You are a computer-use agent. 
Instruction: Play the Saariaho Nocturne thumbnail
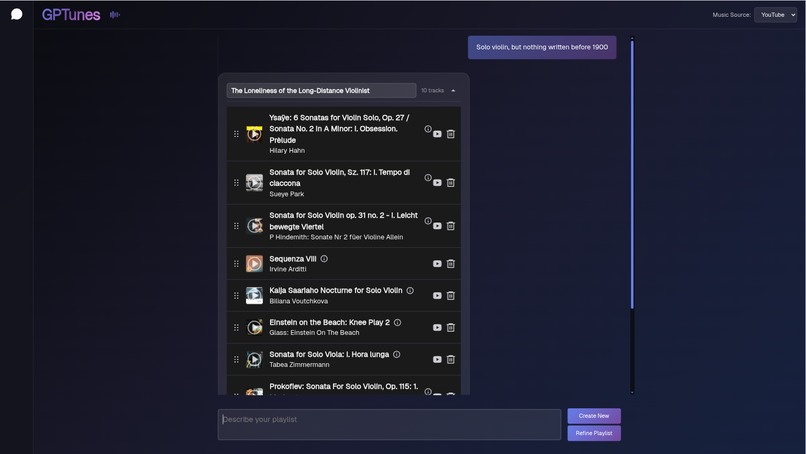click(x=254, y=296)
